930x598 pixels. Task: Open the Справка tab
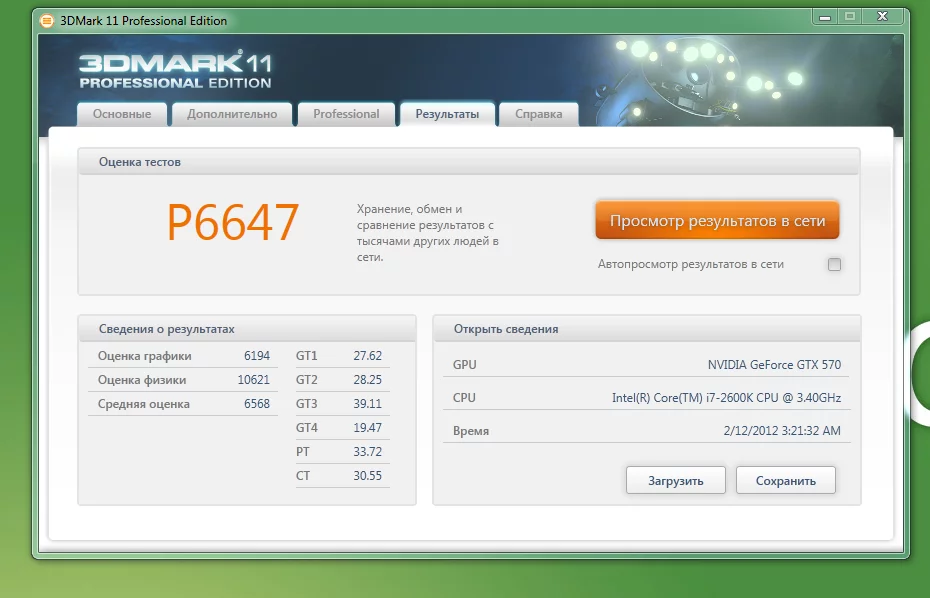[538, 114]
